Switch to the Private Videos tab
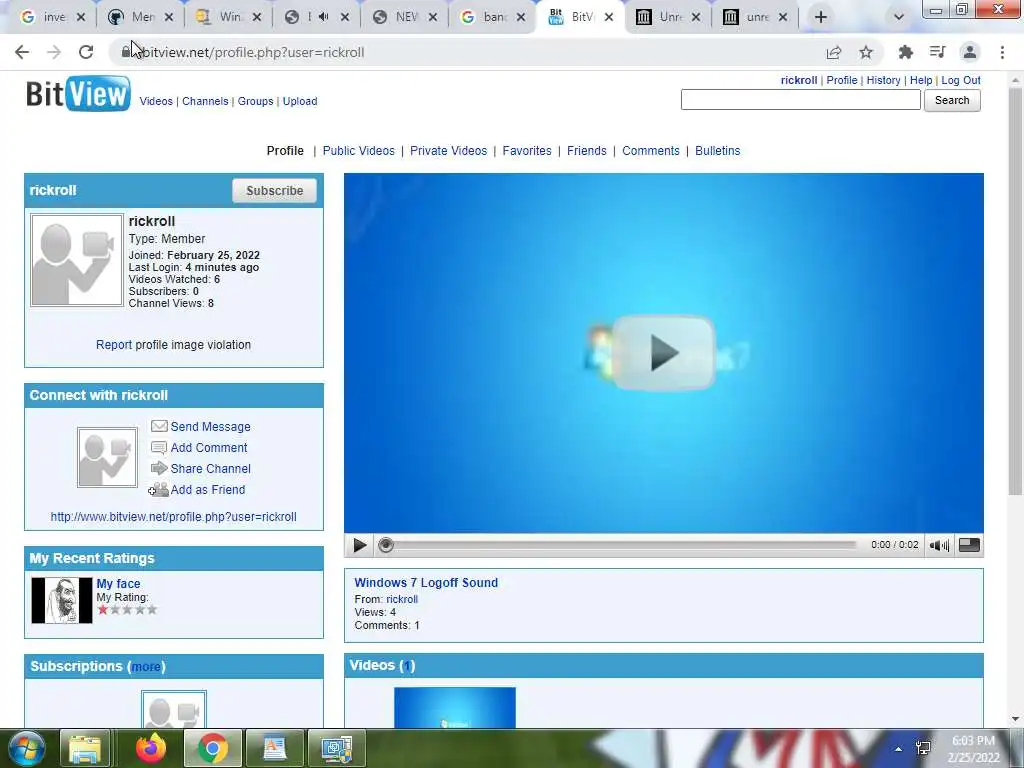The height and width of the screenshot is (768, 1024). (449, 151)
